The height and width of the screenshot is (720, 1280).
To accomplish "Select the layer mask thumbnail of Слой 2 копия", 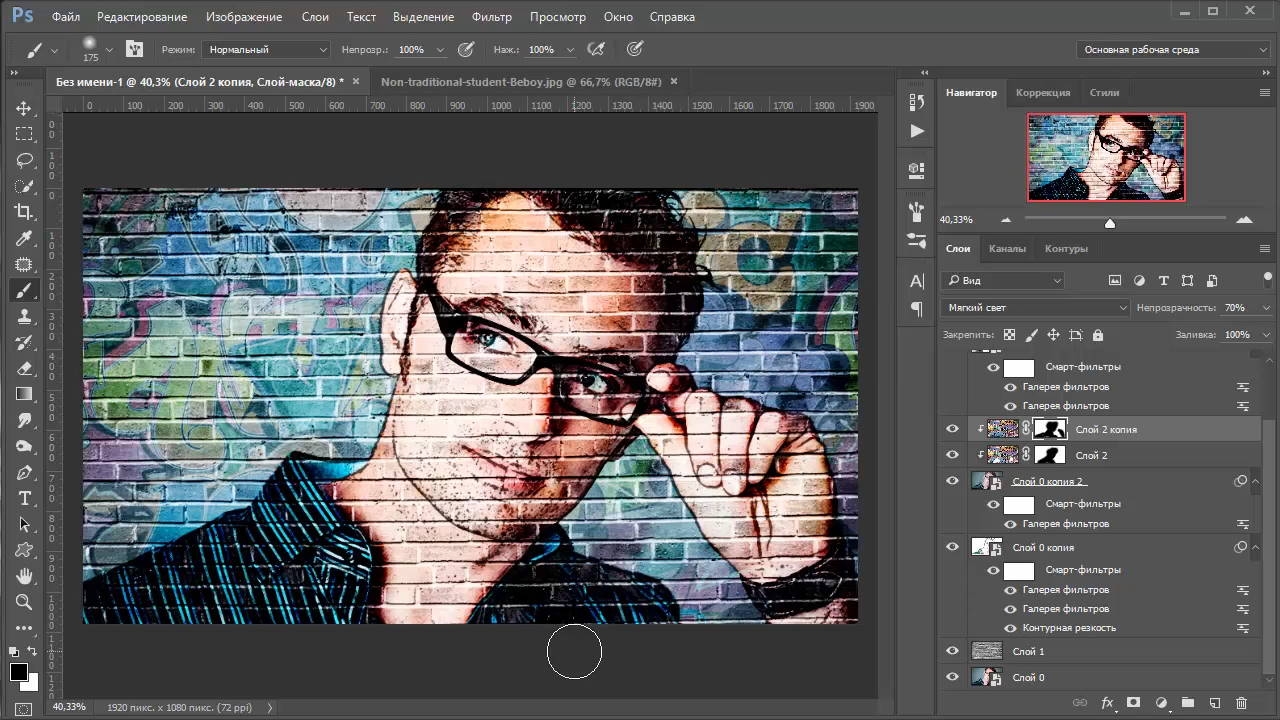I will [1051, 429].
